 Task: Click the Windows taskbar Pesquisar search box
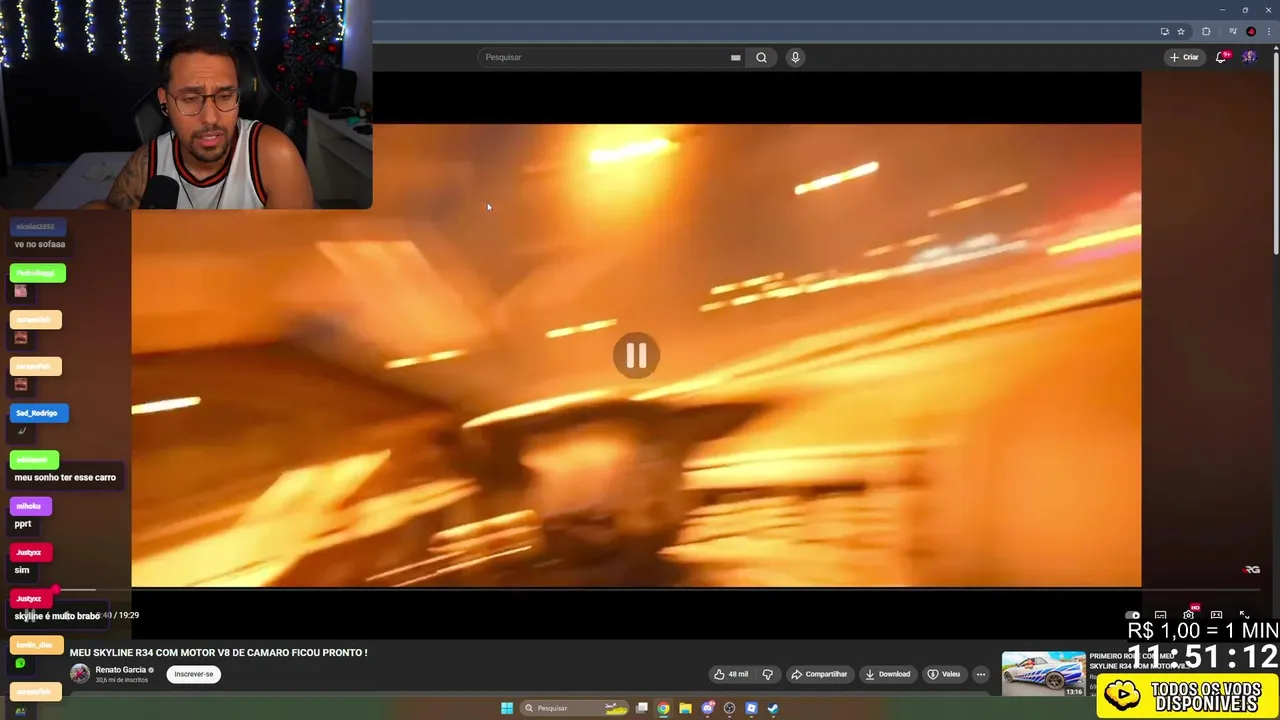click(x=574, y=708)
